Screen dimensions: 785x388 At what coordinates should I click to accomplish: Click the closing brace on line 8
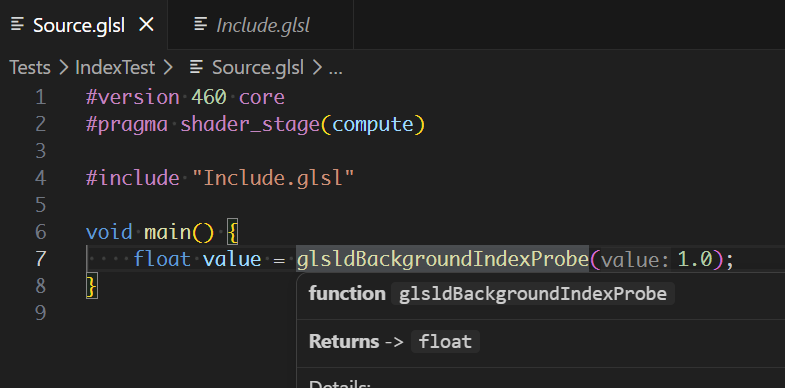[x=91, y=286]
